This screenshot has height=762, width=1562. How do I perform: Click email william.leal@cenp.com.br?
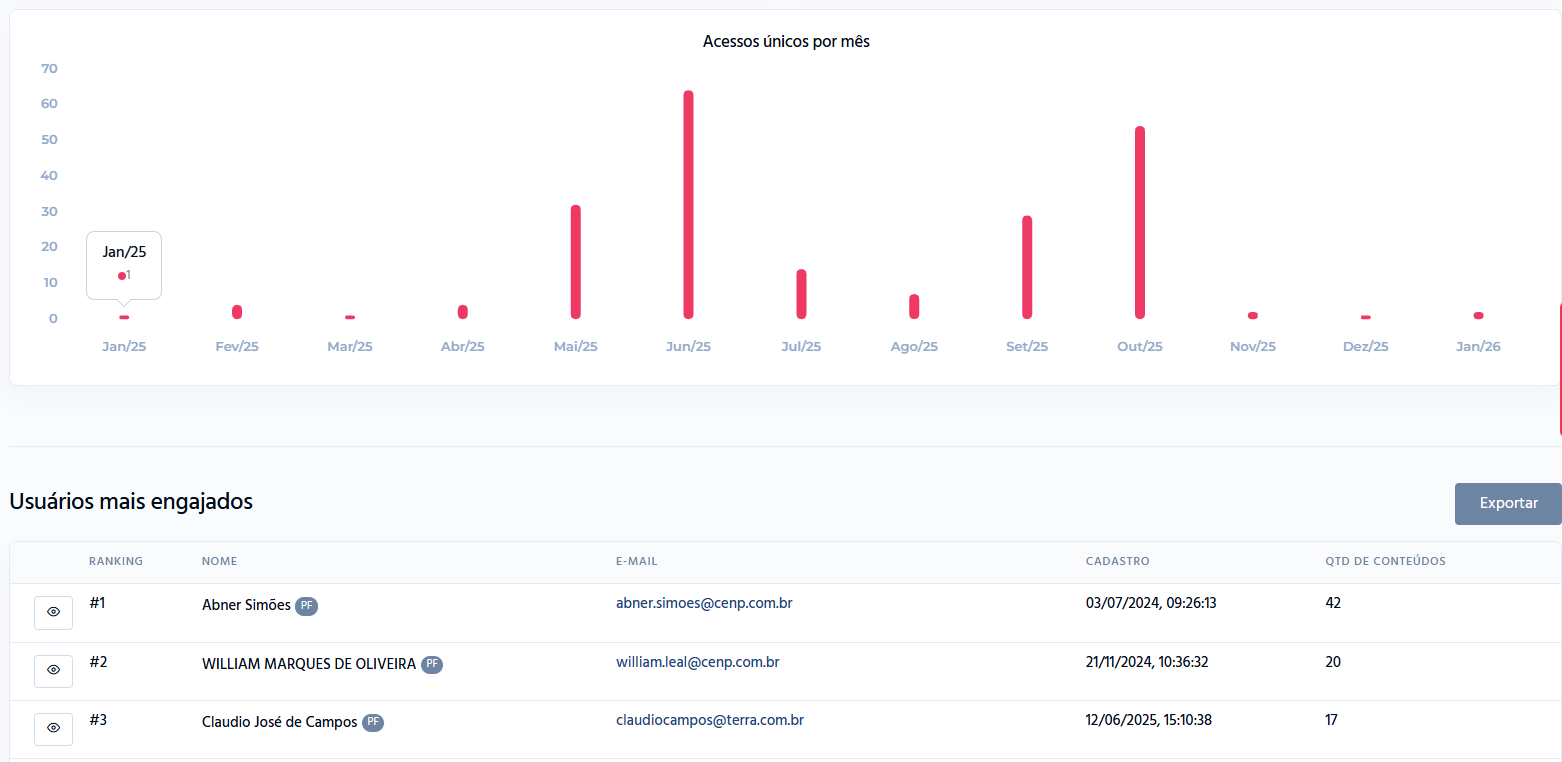698,661
